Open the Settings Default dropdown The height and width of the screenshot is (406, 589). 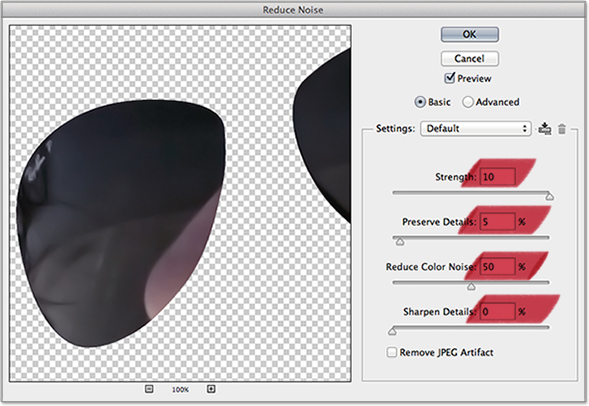(476, 128)
